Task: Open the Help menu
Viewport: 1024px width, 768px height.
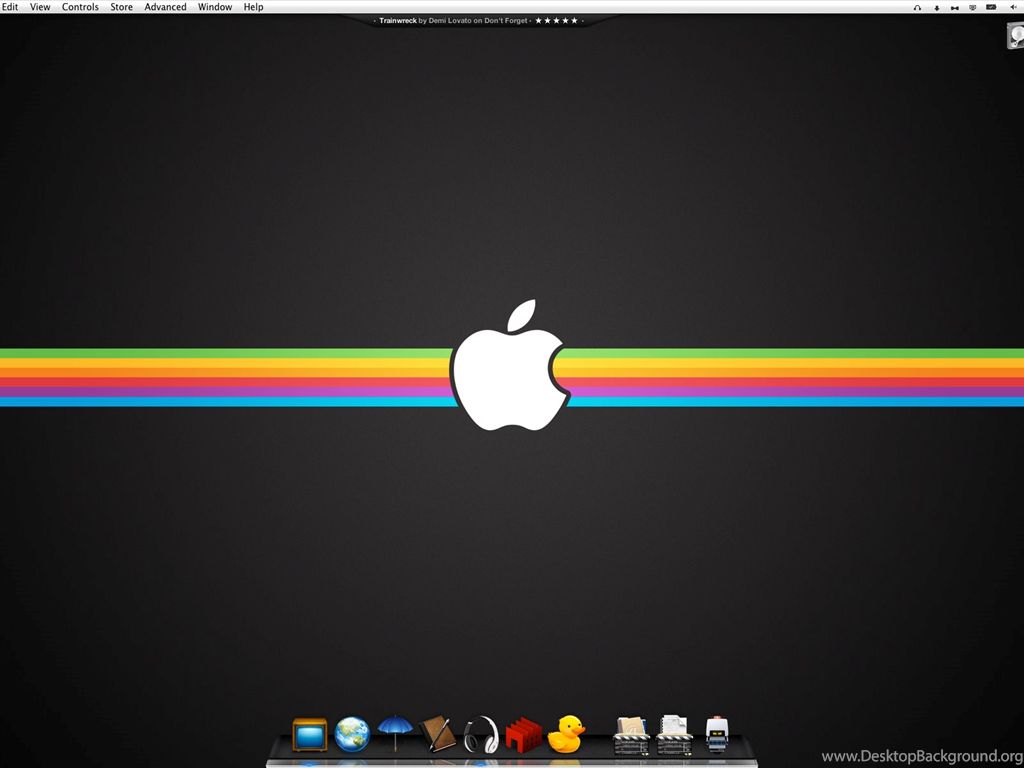Action: click(253, 7)
